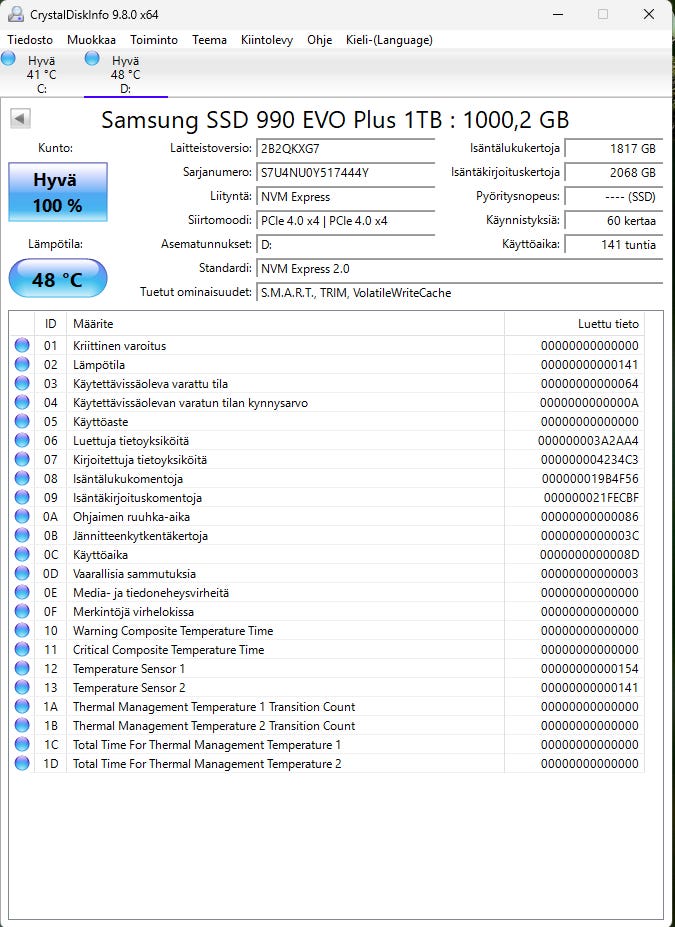Click the Asematunnukset field D:

(345, 244)
